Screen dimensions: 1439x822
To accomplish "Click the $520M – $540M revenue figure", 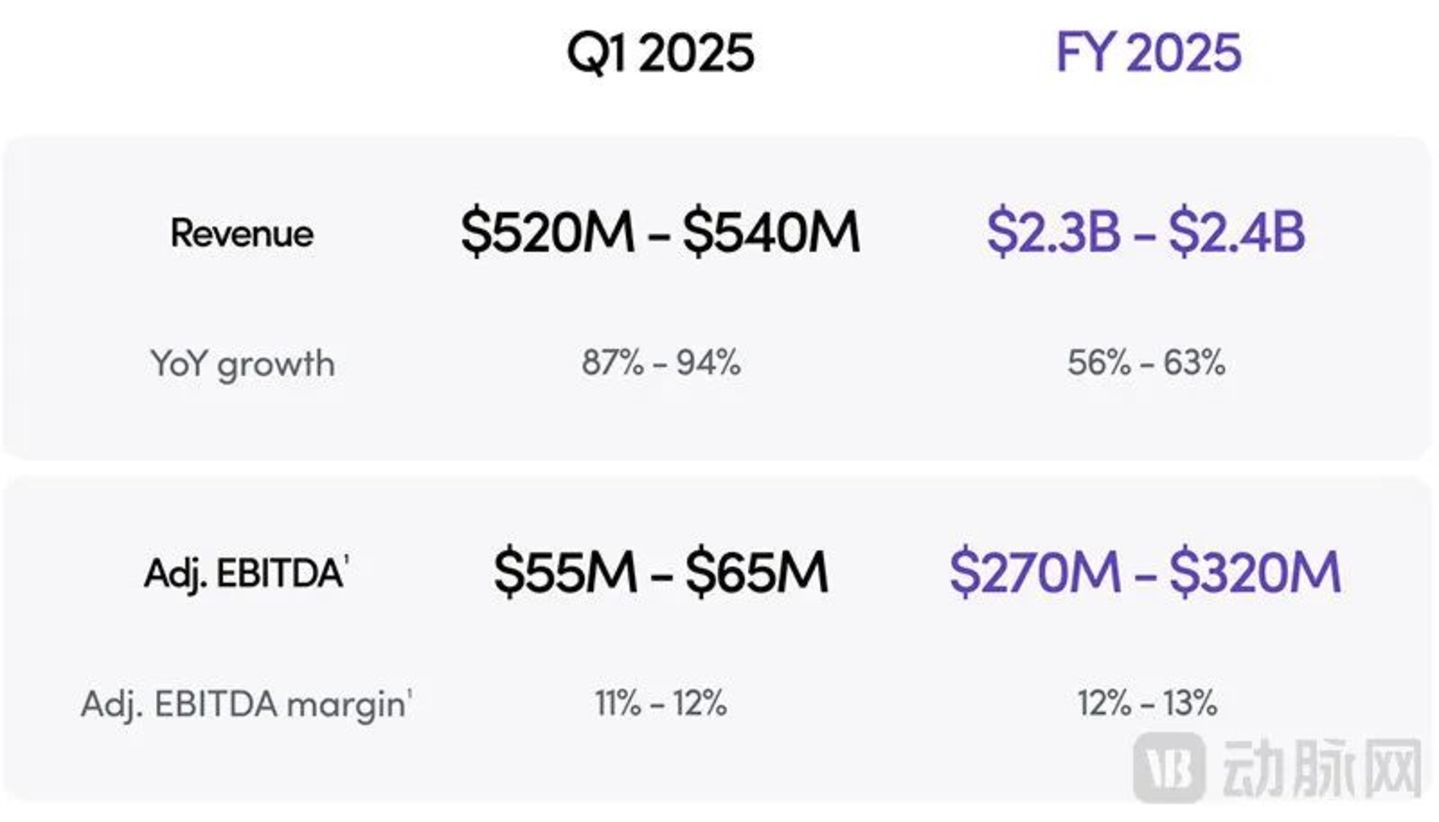I will (x=660, y=232).
